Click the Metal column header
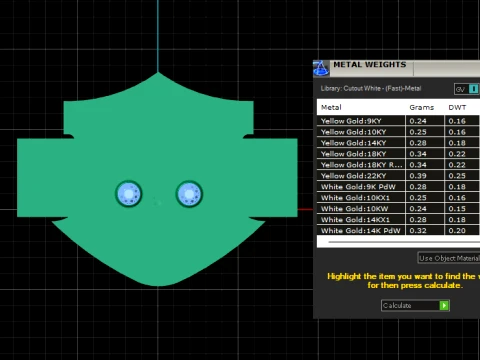This screenshot has width=480, height=360. (331, 107)
